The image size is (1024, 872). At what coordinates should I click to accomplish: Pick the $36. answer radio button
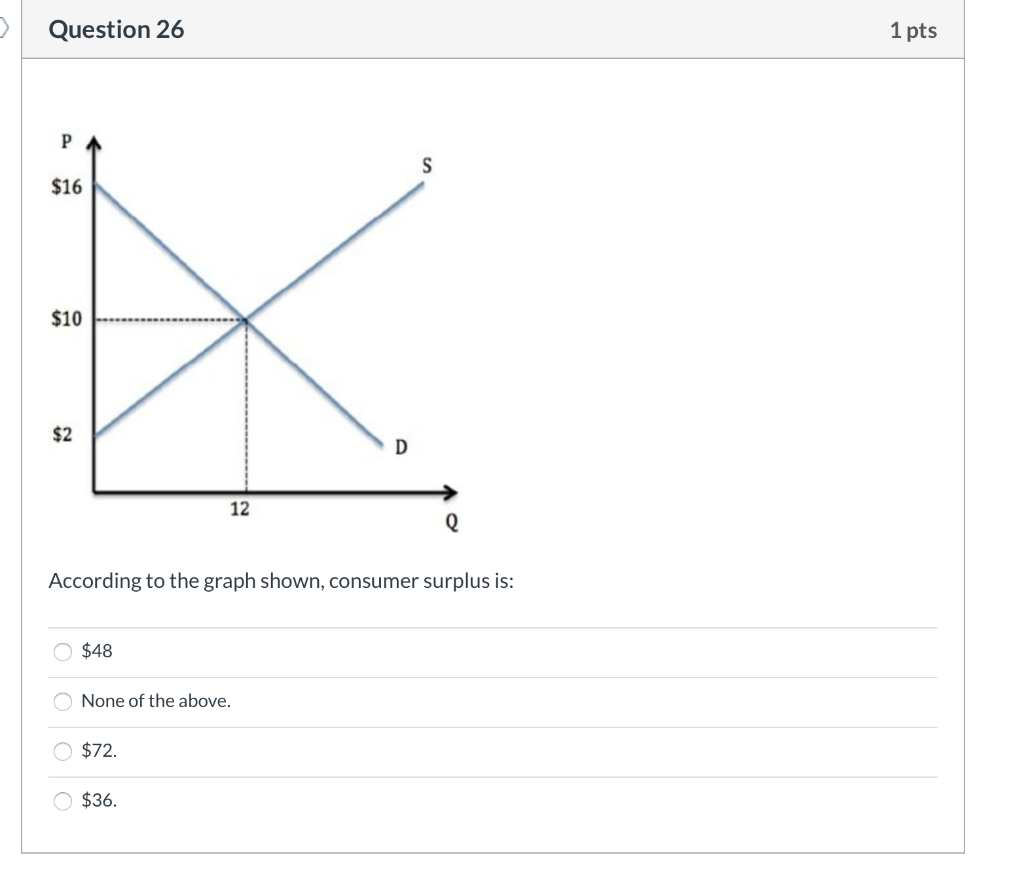(x=62, y=800)
